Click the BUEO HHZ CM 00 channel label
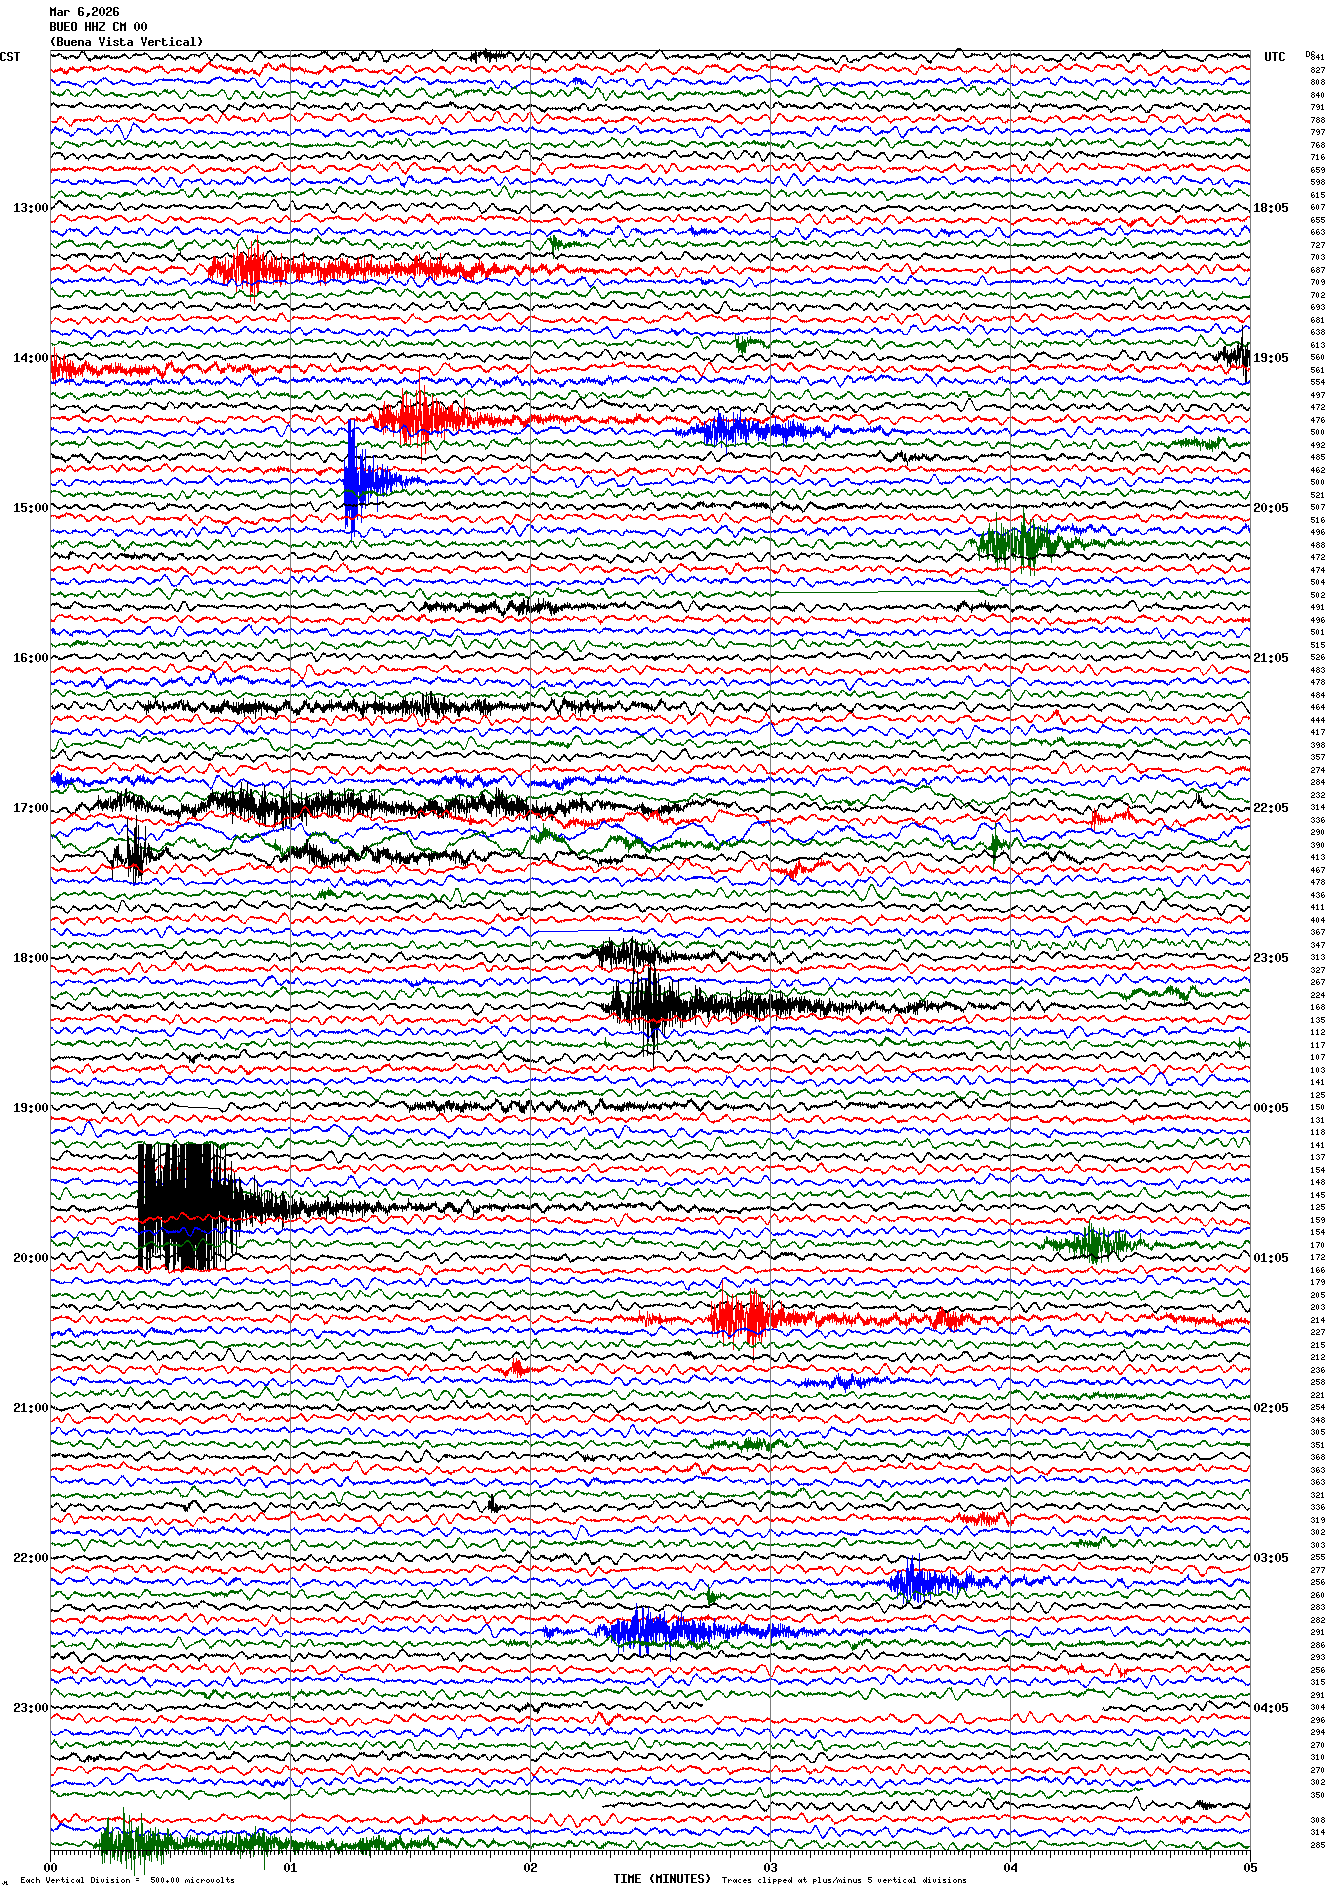 (x=98, y=27)
